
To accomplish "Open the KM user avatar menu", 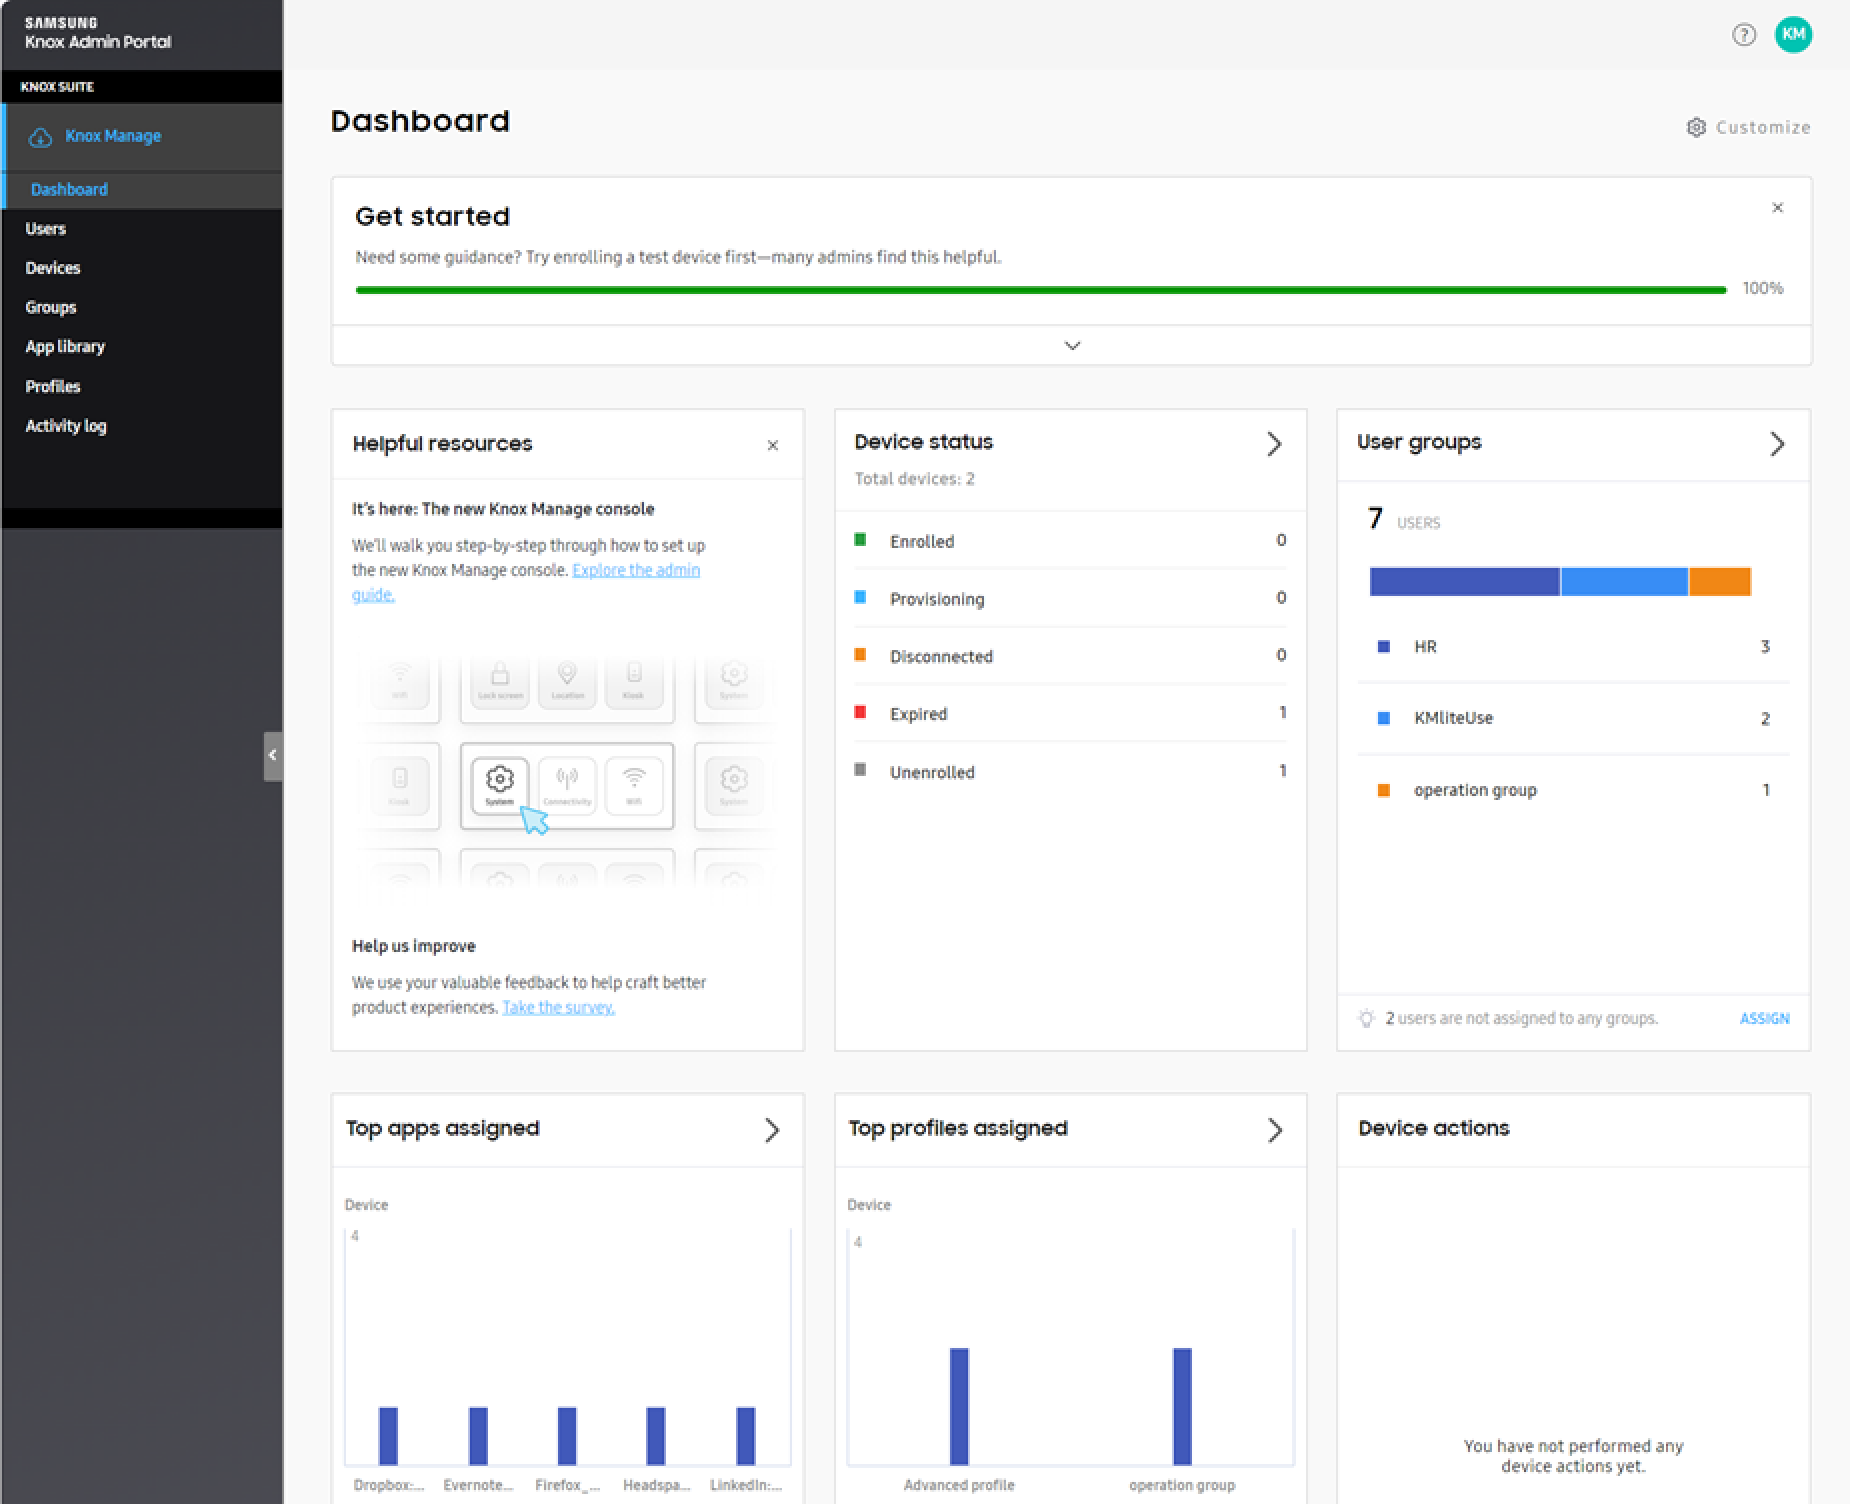I will click(x=1793, y=35).
